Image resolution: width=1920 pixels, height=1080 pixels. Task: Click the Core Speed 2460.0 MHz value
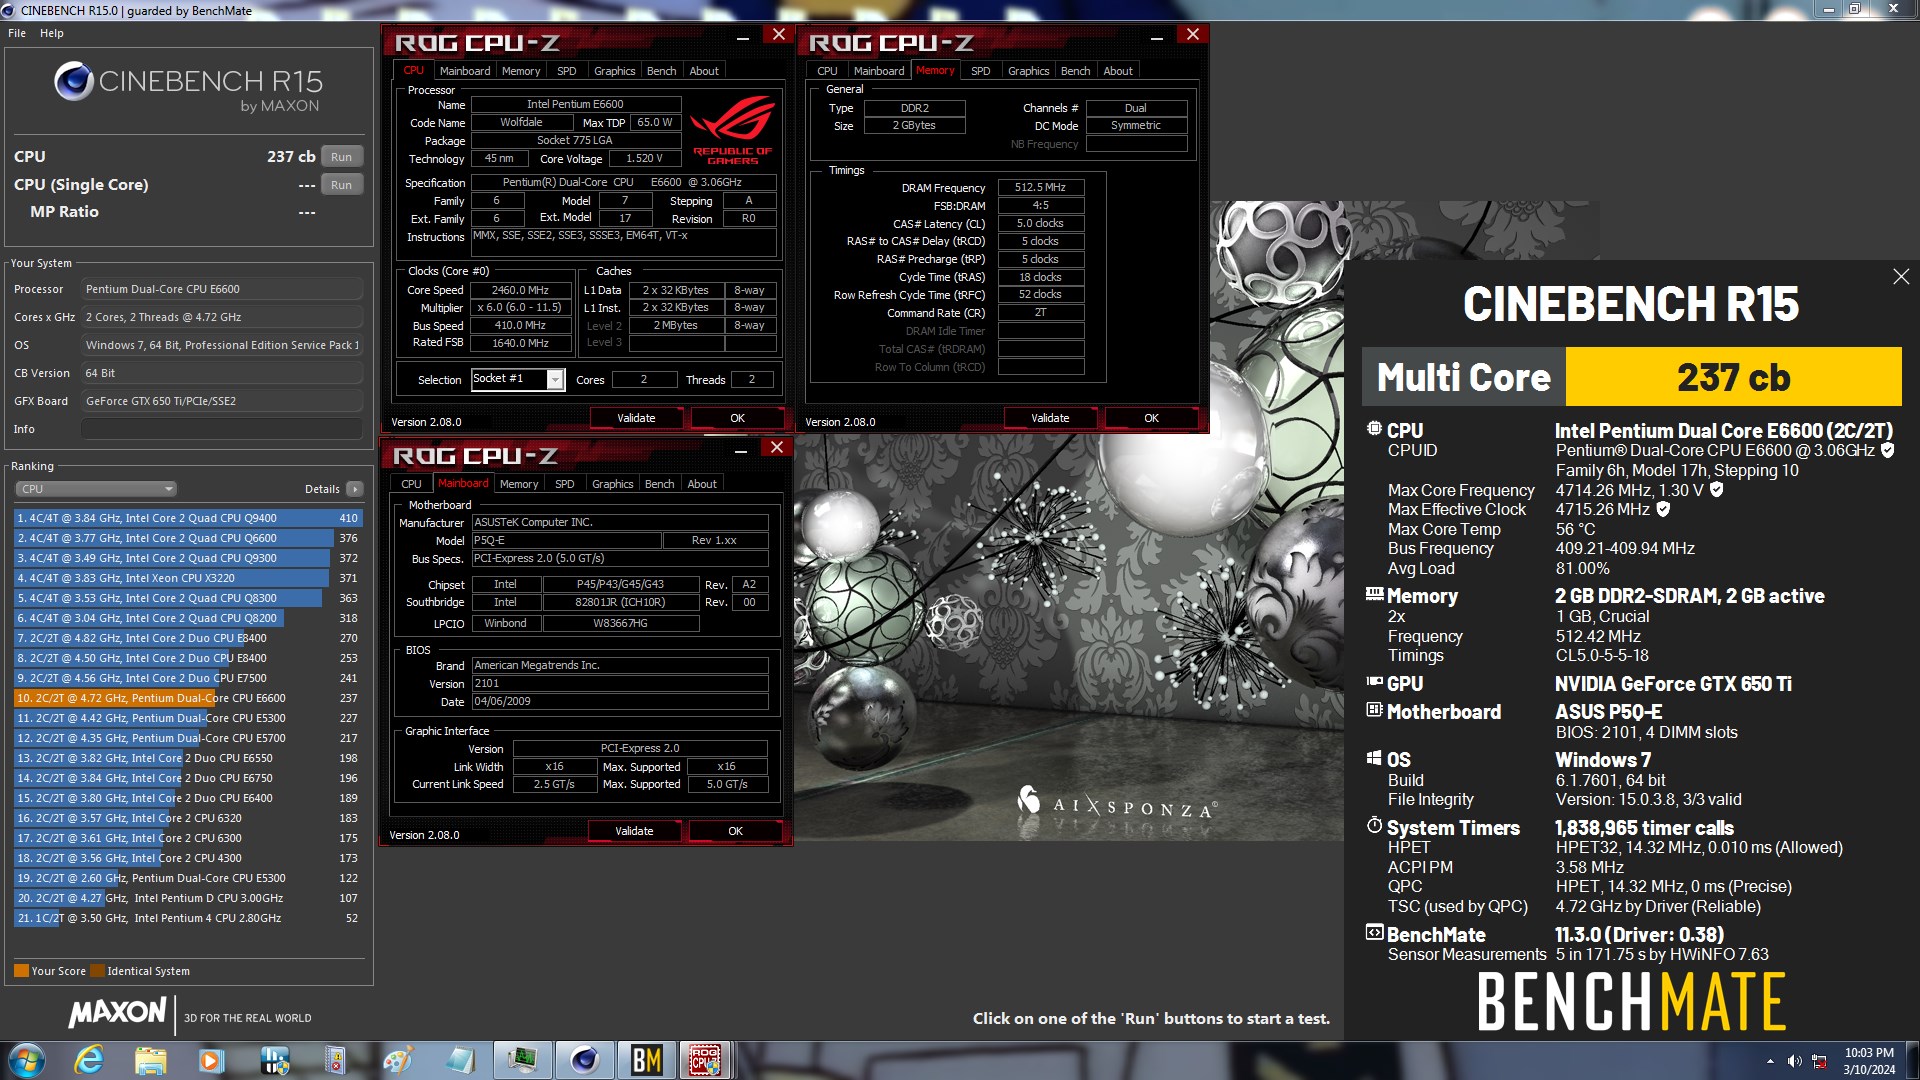click(x=520, y=290)
